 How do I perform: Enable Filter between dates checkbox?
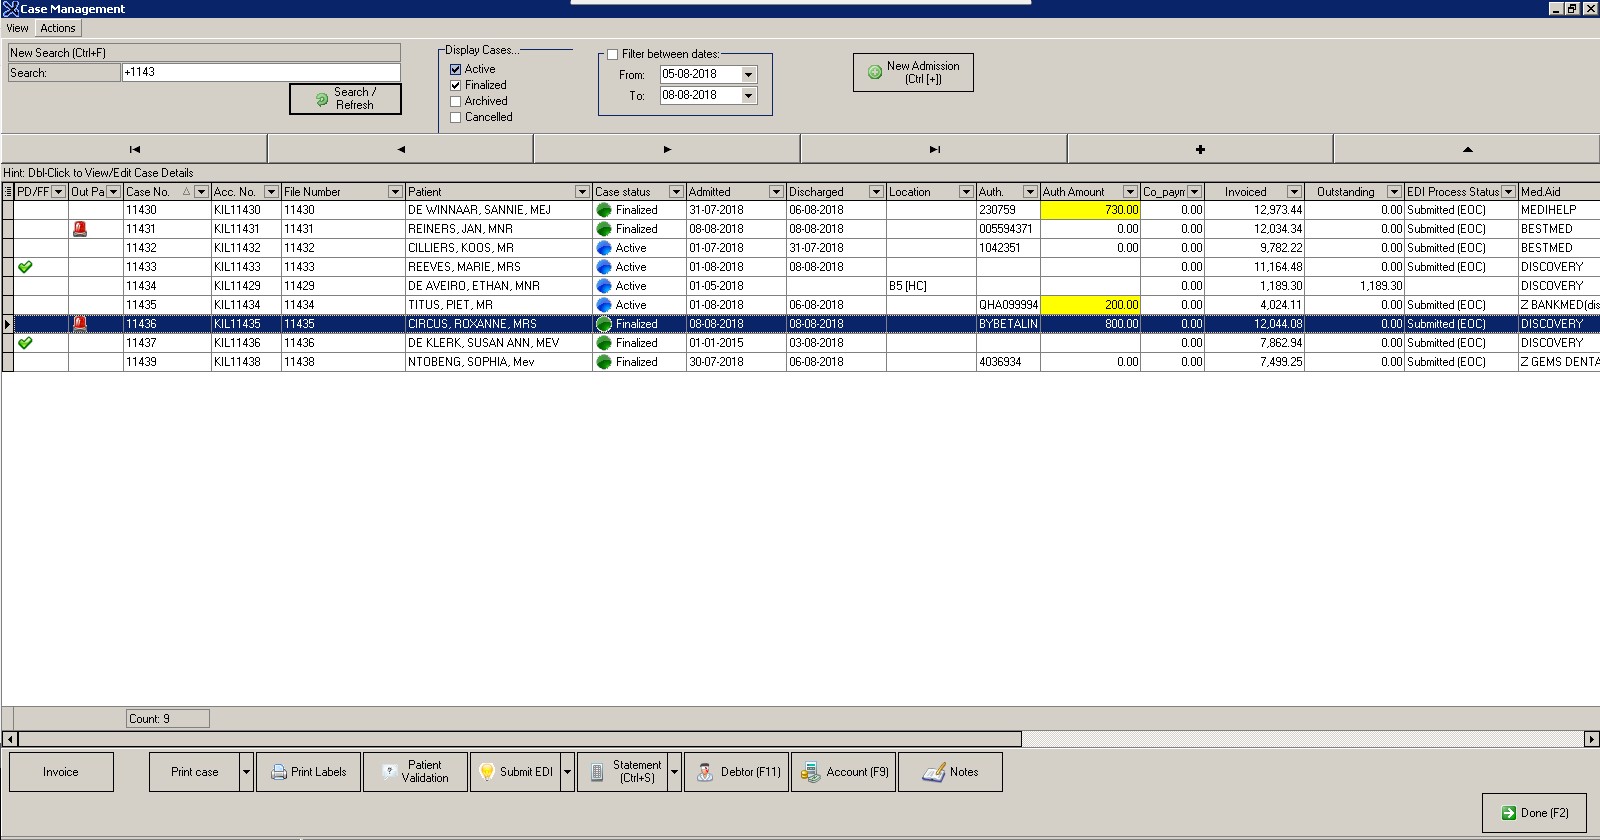(x=612, y=54)
